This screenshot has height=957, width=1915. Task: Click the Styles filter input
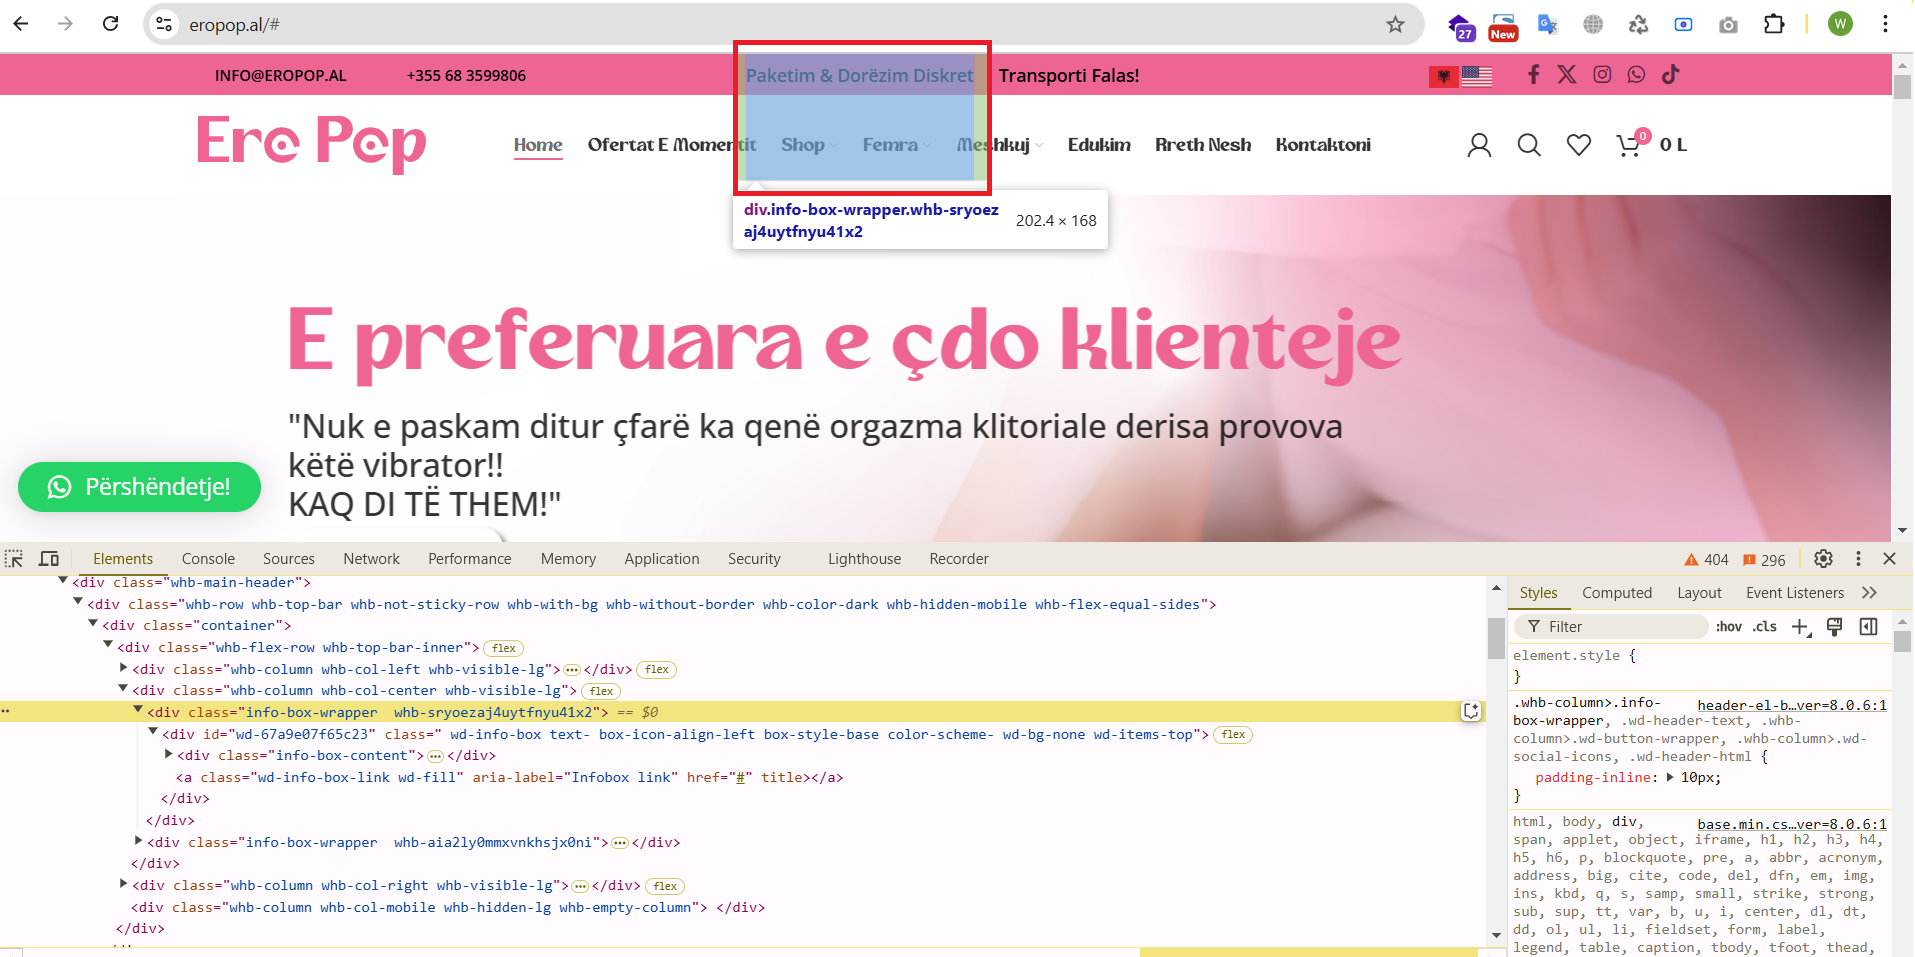click(1612, 627)
